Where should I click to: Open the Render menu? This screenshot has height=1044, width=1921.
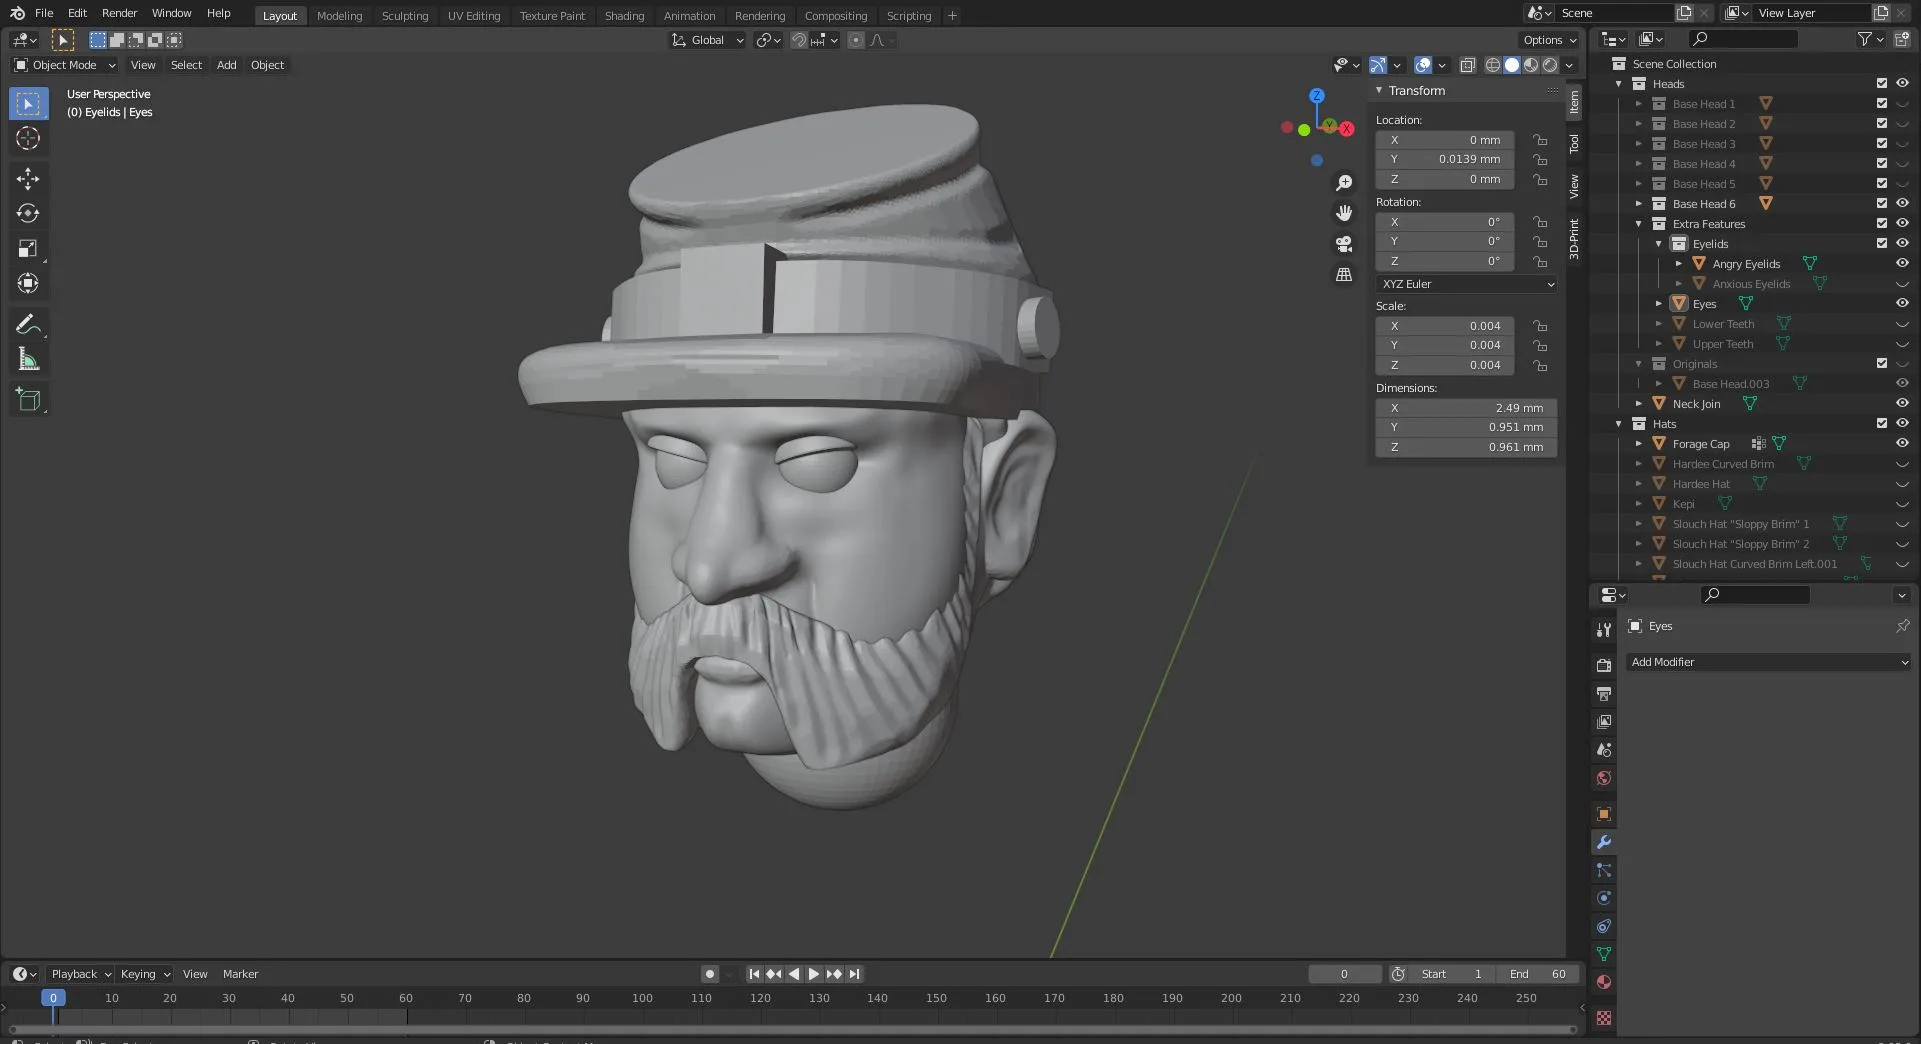pos(119,13)
